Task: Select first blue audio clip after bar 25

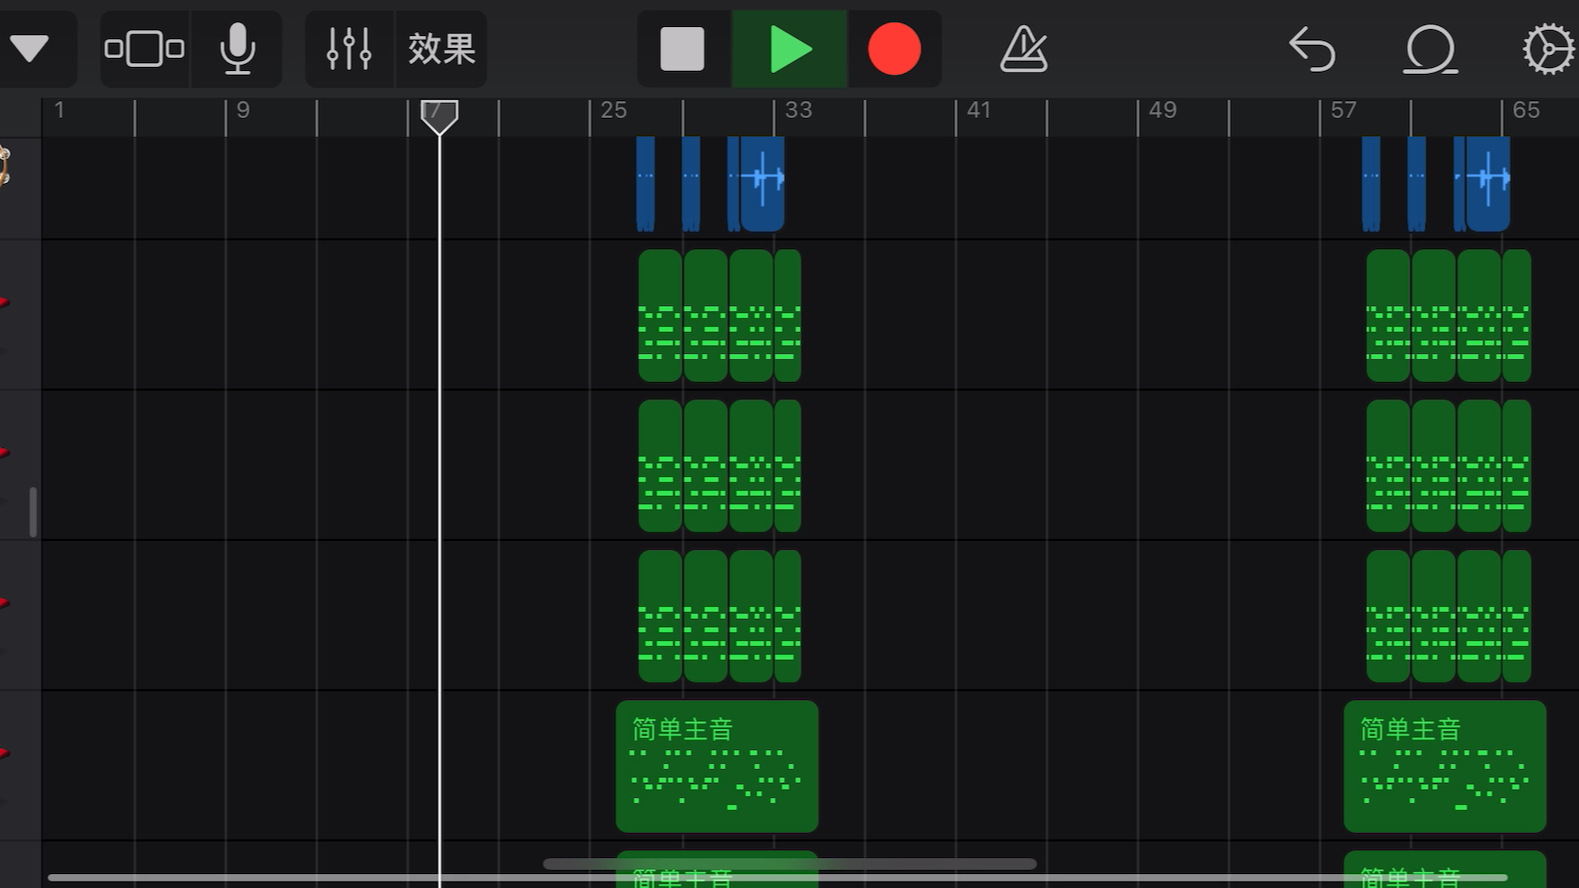Action: (x=645, y=184)
